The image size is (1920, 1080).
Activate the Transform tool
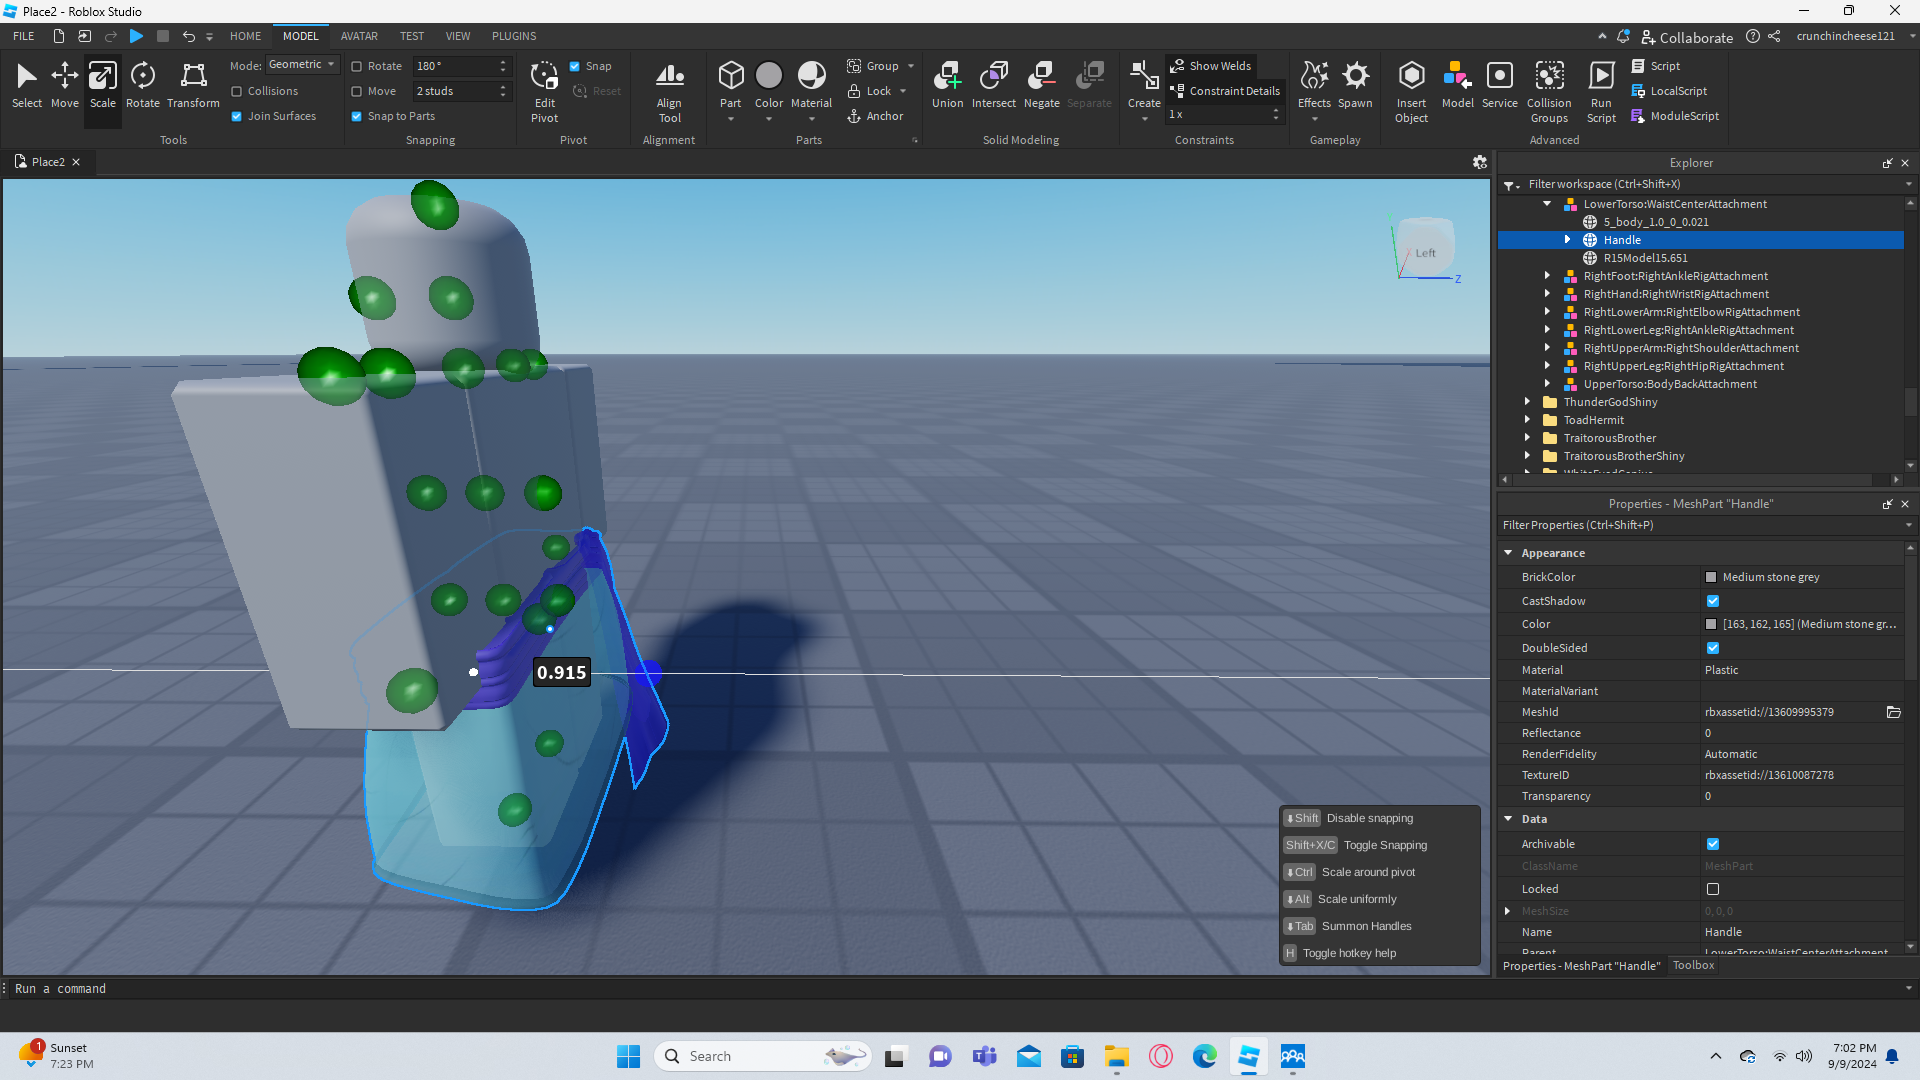pyautogui.click(x=193, y=85)
